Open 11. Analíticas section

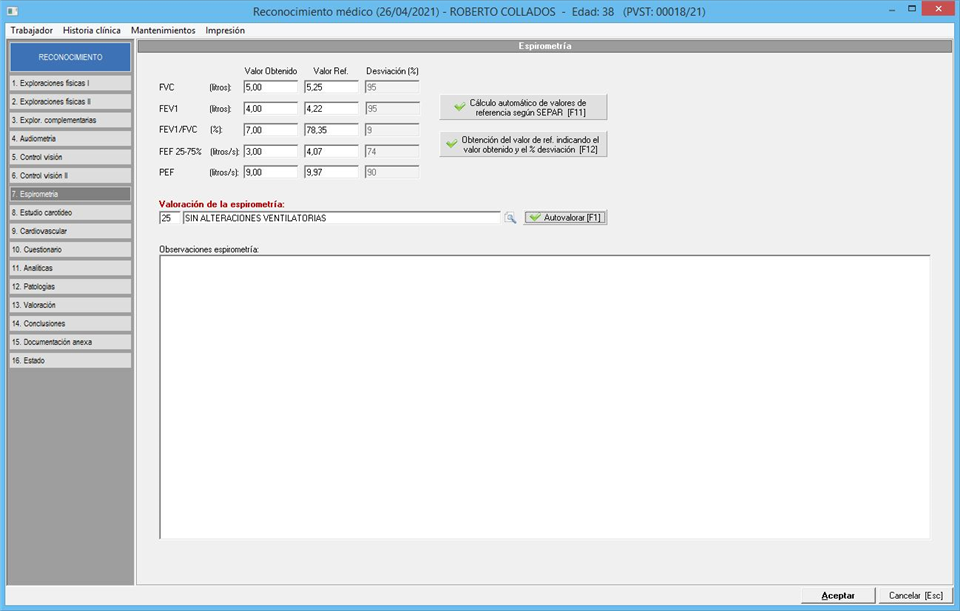coord(70,268)
